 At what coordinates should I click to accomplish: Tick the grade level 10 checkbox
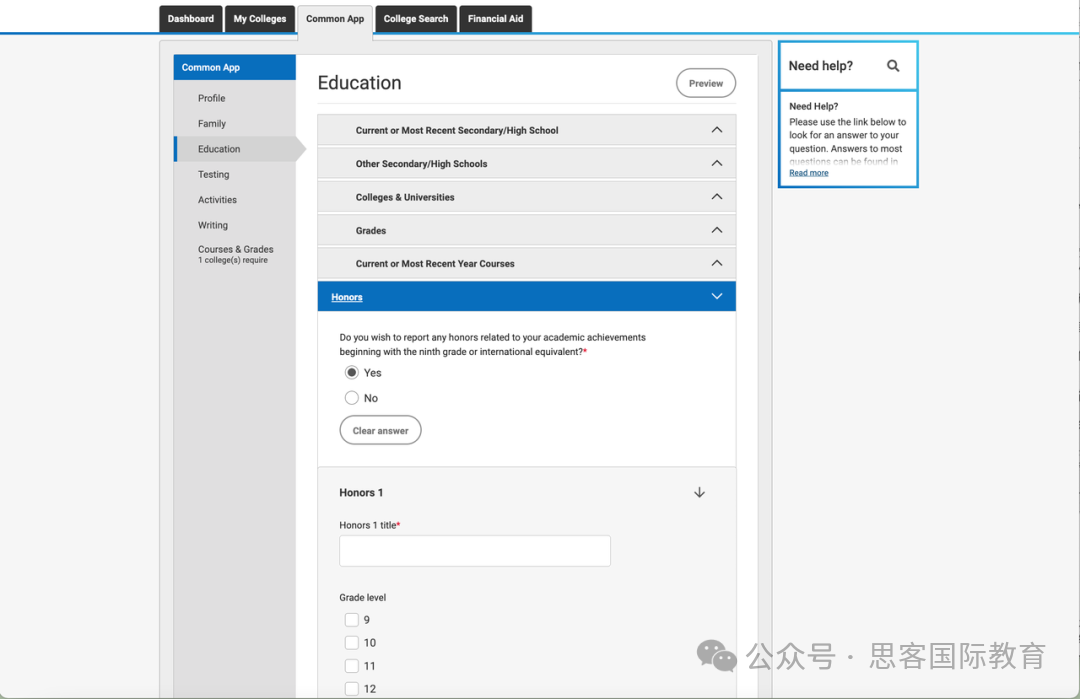[x=352, y=643]
